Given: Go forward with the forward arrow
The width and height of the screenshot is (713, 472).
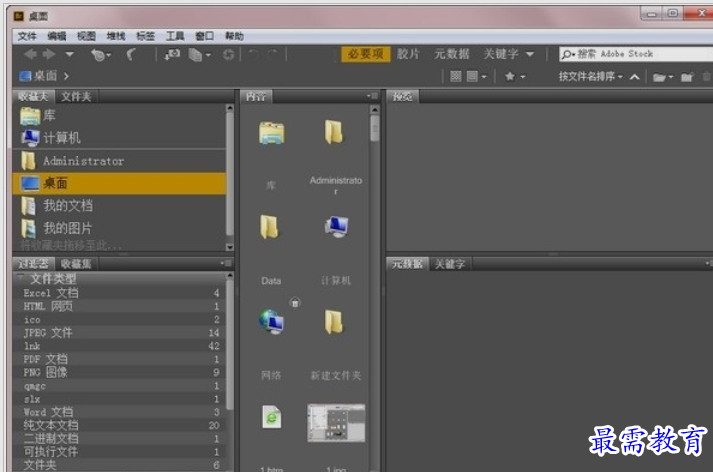Looking at the screenshot, I should tap(49, 55).
